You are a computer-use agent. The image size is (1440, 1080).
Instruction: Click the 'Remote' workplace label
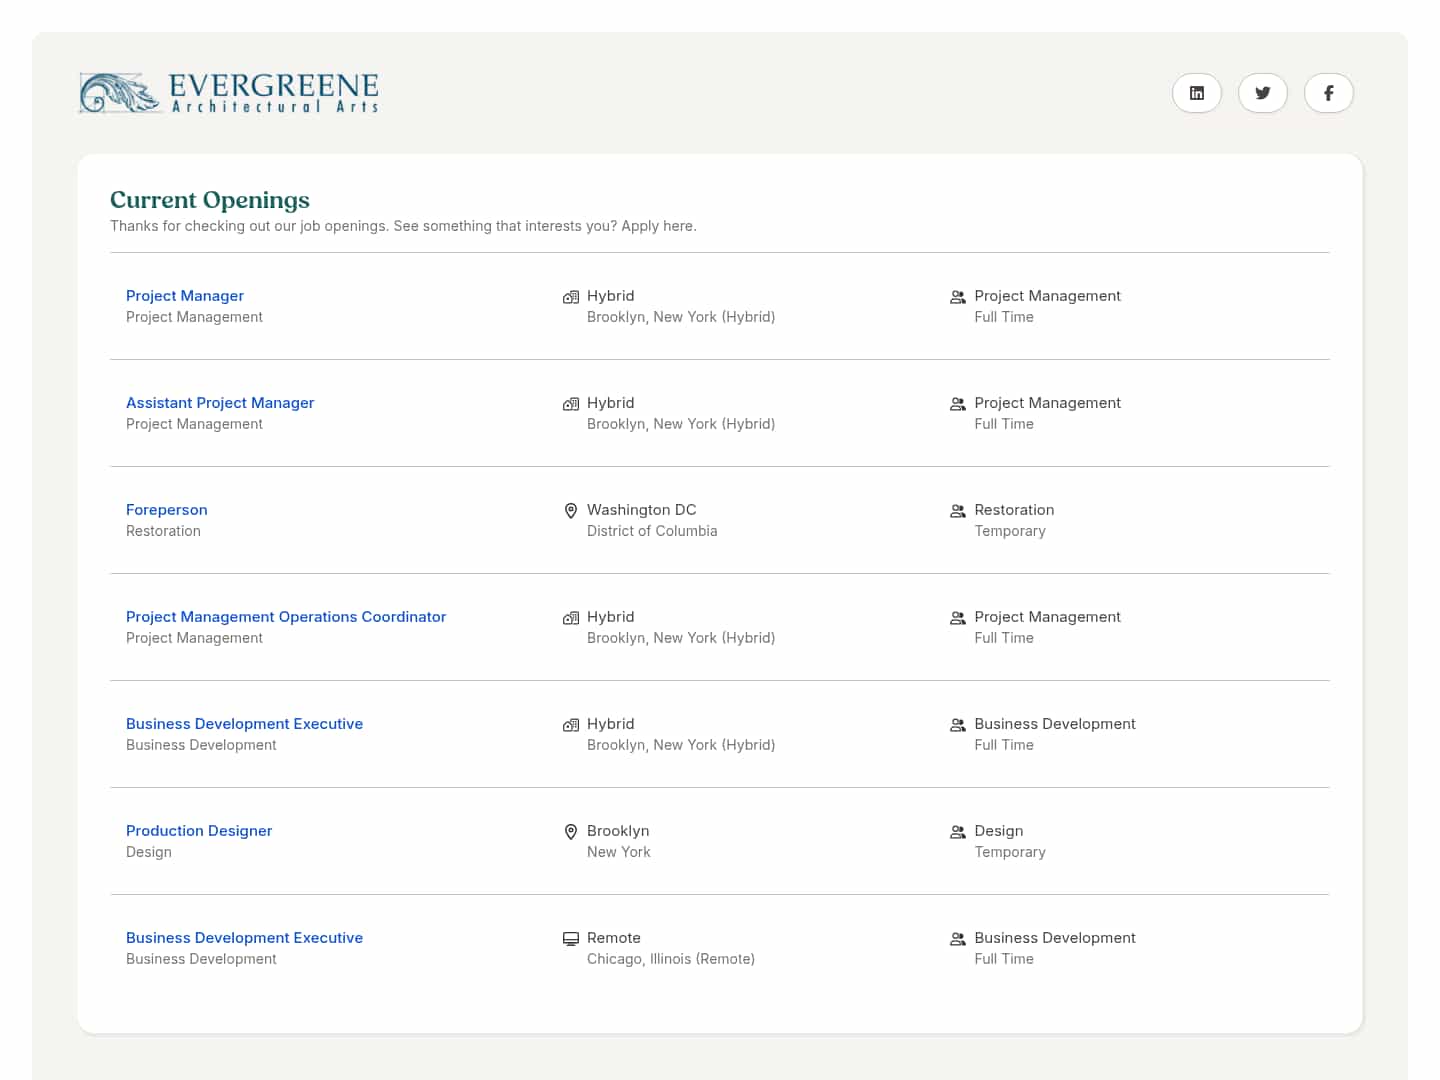click(x=614, y=938)
